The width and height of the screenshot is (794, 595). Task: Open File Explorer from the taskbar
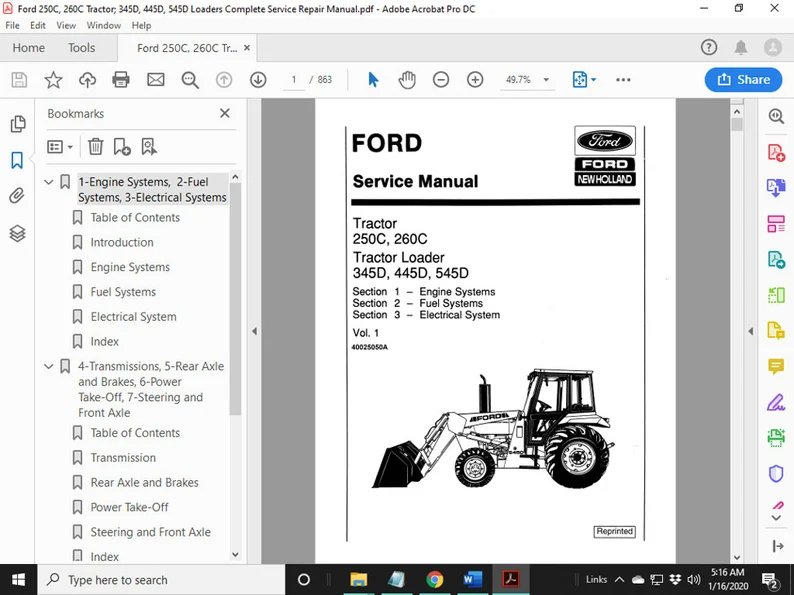point(359,579)
